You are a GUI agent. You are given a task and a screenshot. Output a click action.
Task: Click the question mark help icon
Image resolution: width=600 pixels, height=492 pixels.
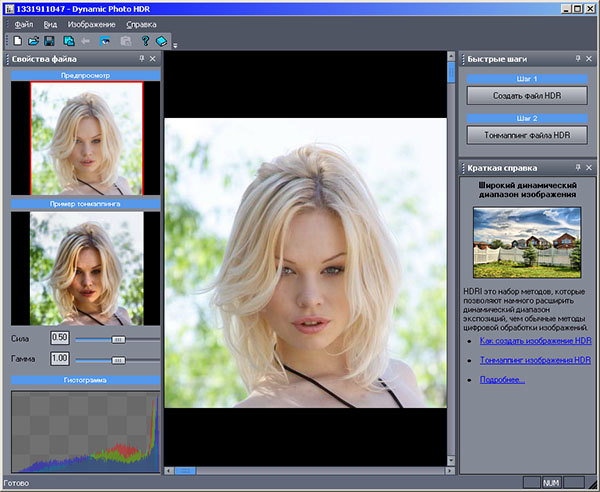[x=145, y=41]
